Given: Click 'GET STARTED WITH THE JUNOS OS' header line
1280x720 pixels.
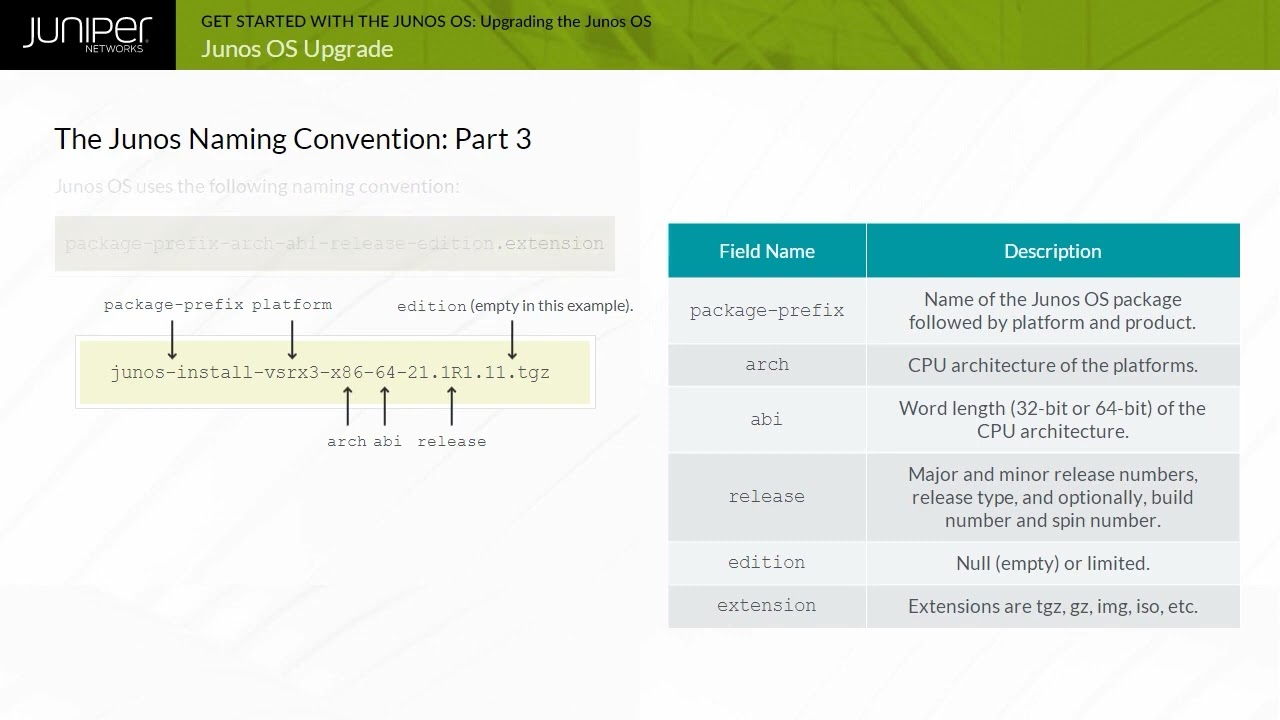Looking at the screenshot, I should (426, 21).
